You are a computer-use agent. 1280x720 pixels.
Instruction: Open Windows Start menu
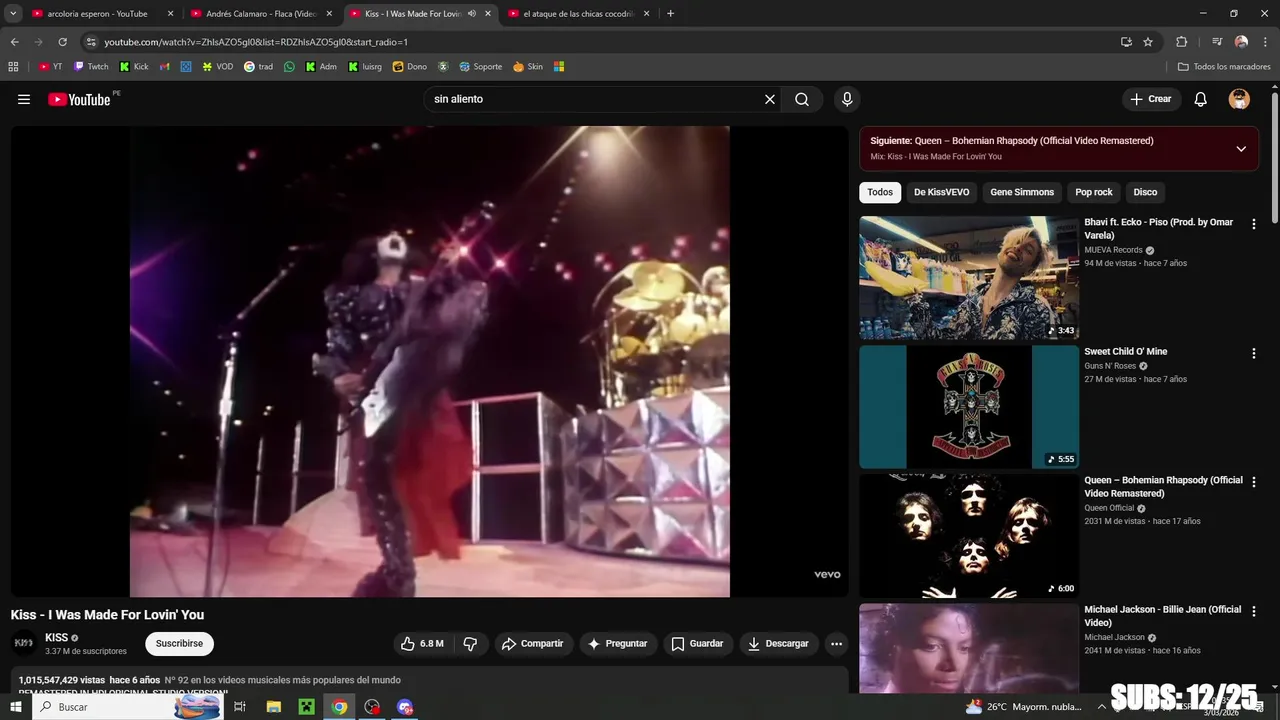point(15,707)
